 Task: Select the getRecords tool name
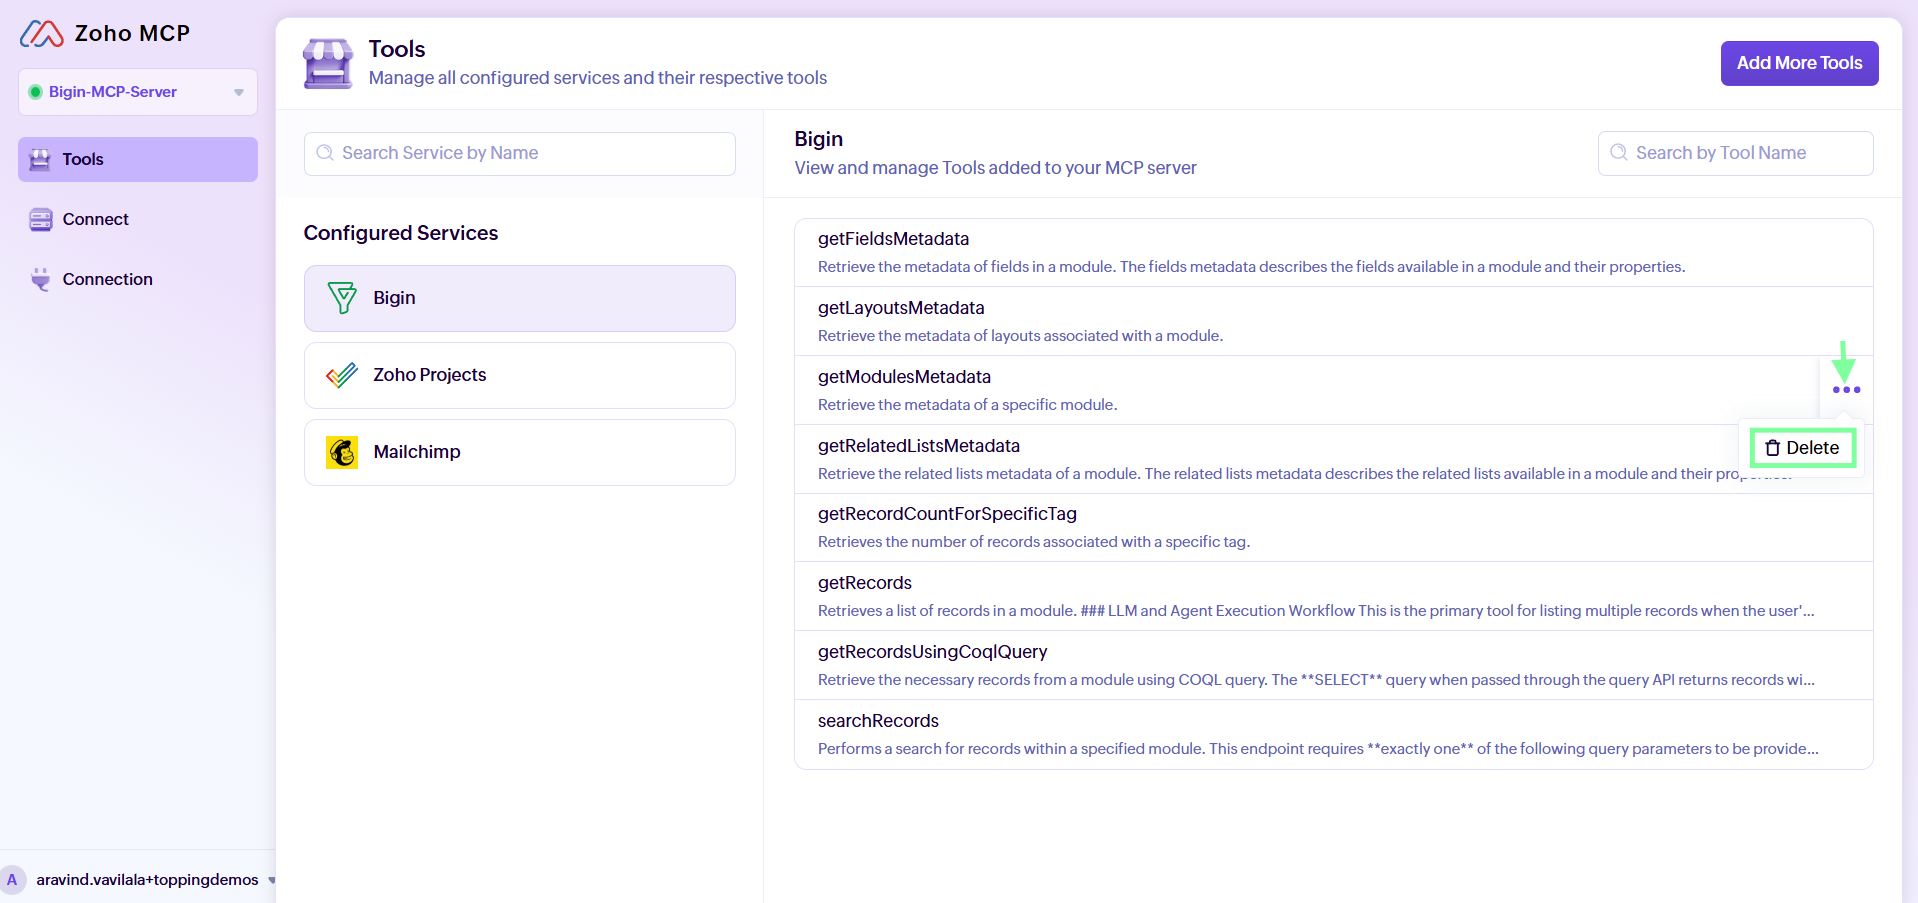865,583
